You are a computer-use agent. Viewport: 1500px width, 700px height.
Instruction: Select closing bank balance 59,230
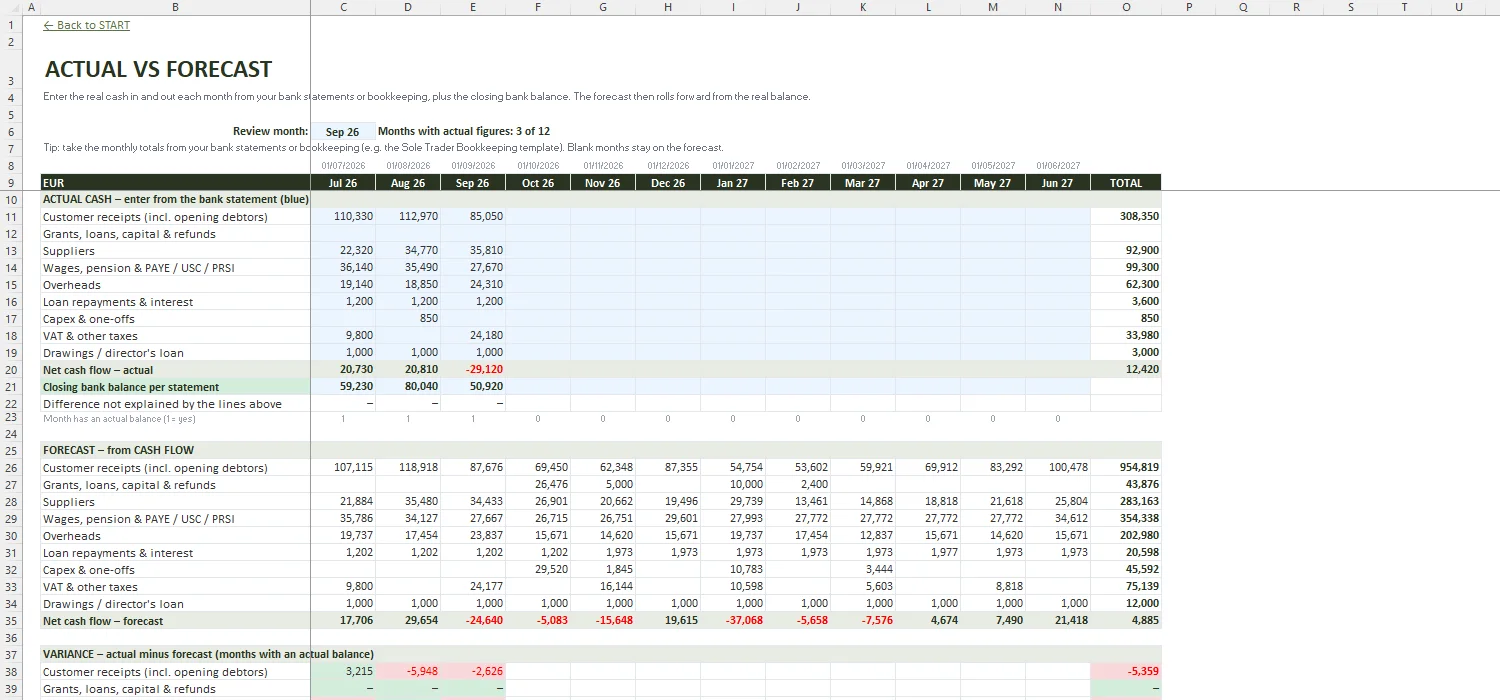tap(343, 387)
